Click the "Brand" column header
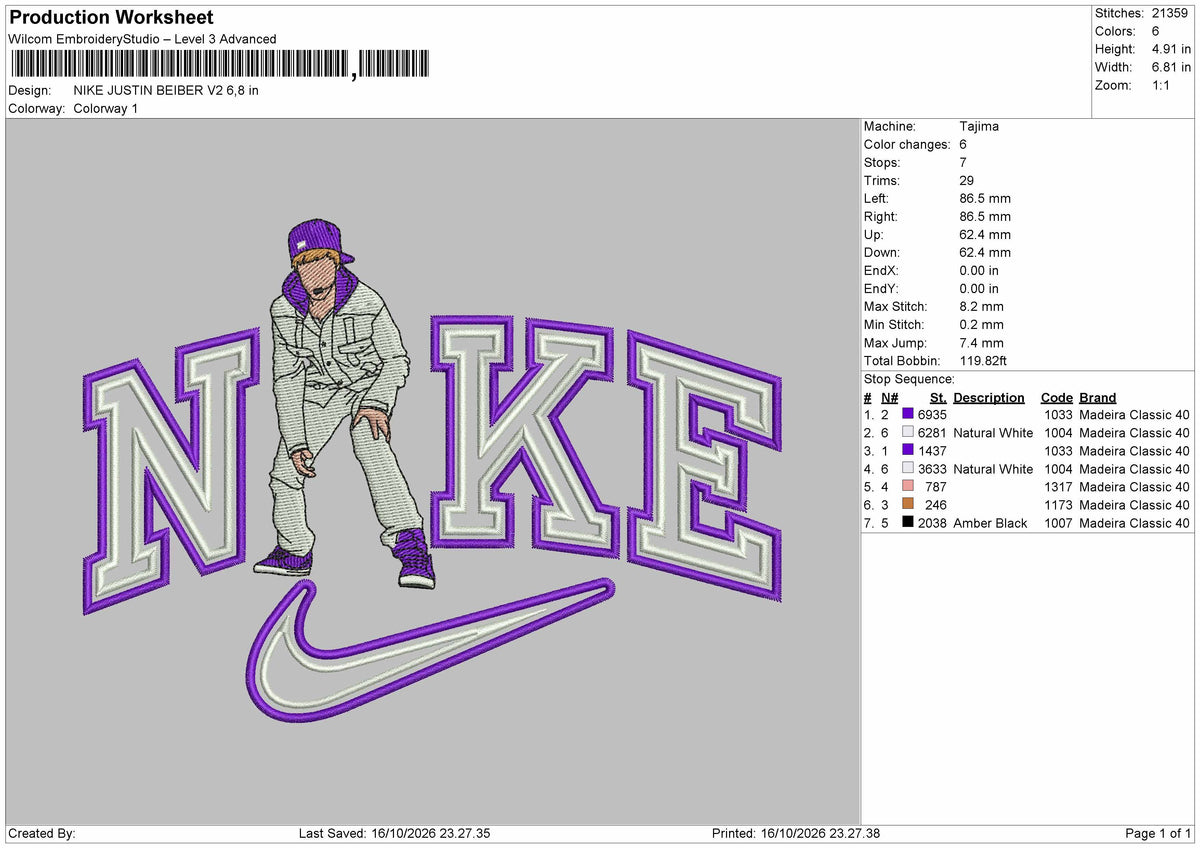This screenshot has width=1200, height=848. 1098,397
